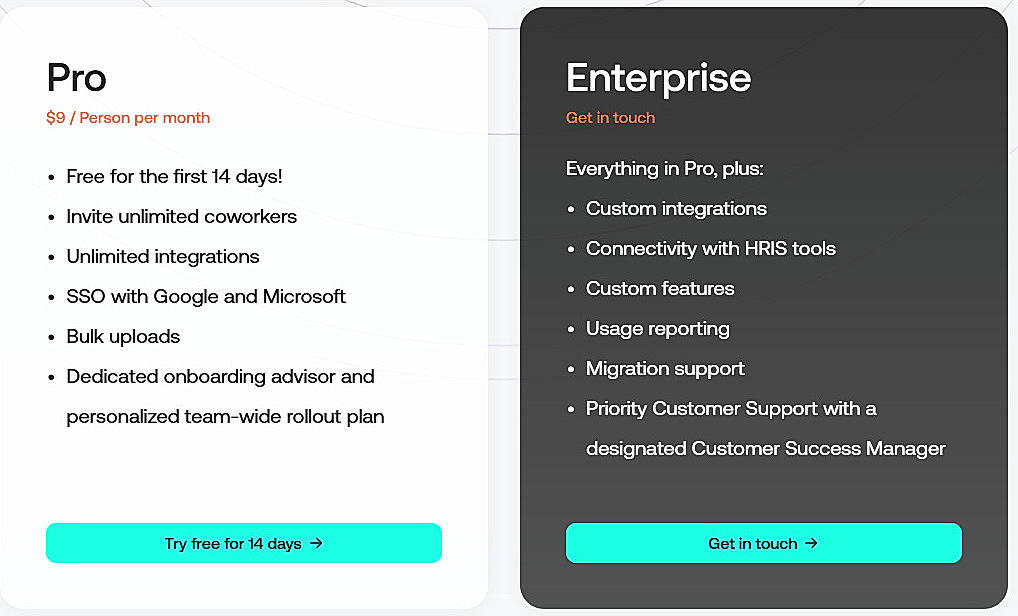Click the bullet marker next to Usage reporting

pyautogui.click(x=570, y=328)
